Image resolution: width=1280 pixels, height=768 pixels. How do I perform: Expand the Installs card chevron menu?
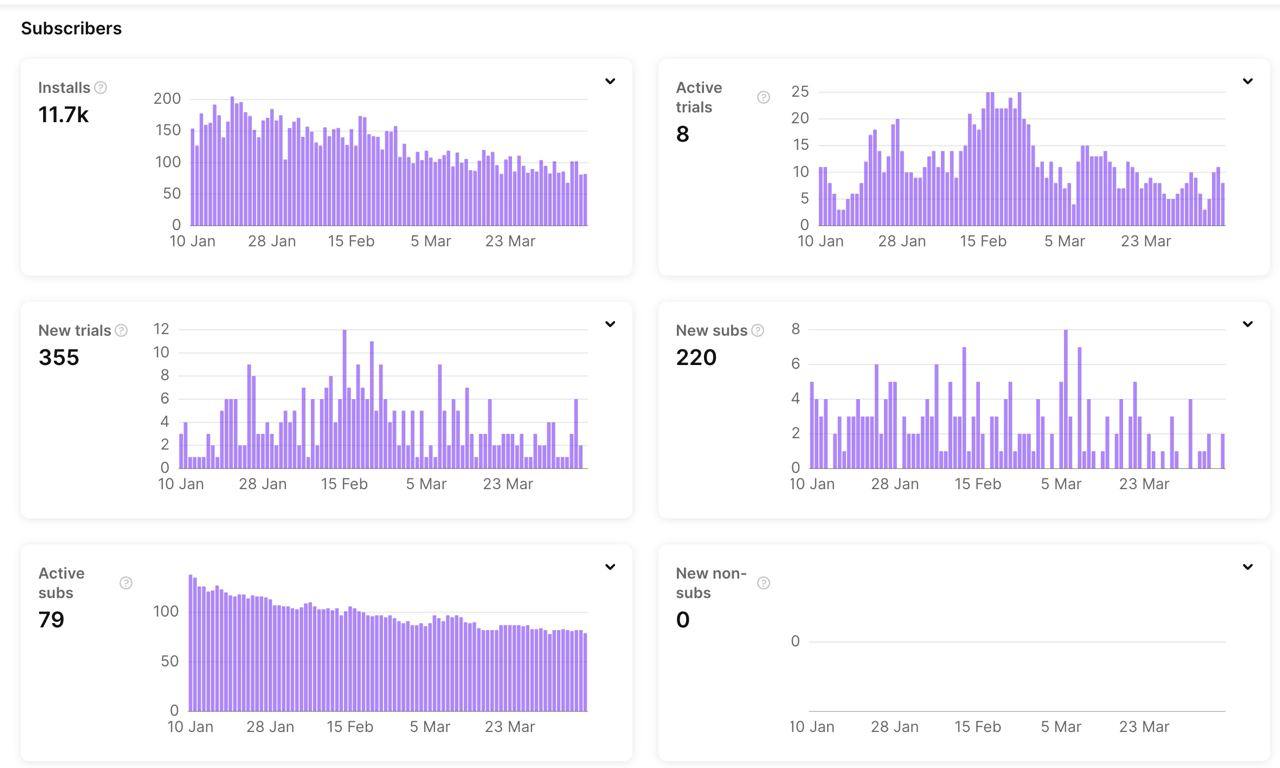[610, 81]
